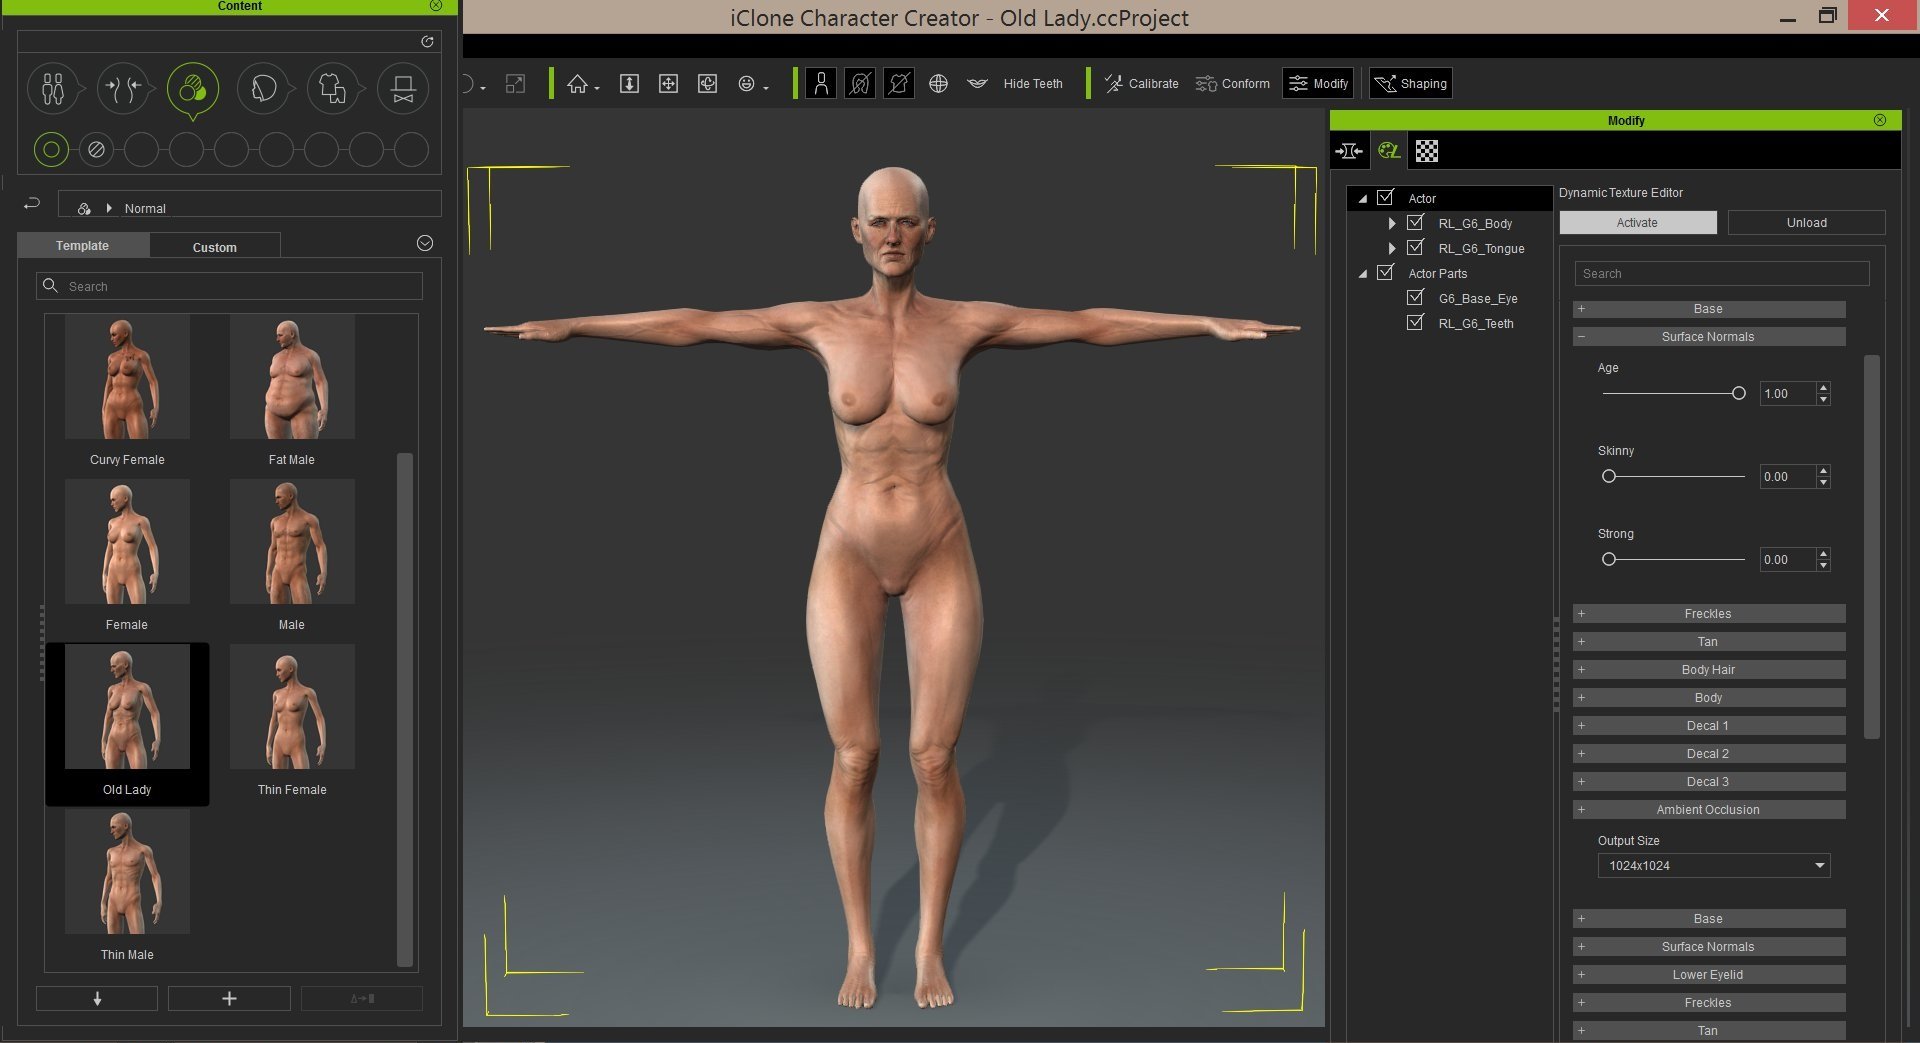Open the checkerboard material tab in Modify
Viewport: 1920px width, 1043px height.
[x=1427, y=151]
